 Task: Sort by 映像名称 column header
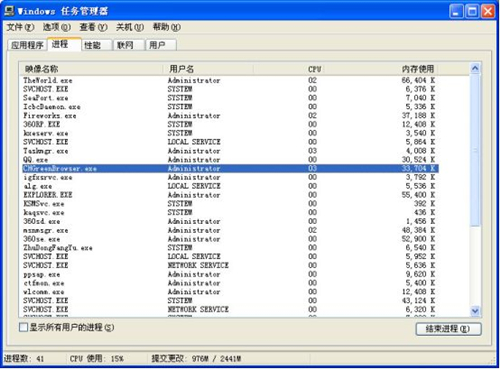[92, 69]
